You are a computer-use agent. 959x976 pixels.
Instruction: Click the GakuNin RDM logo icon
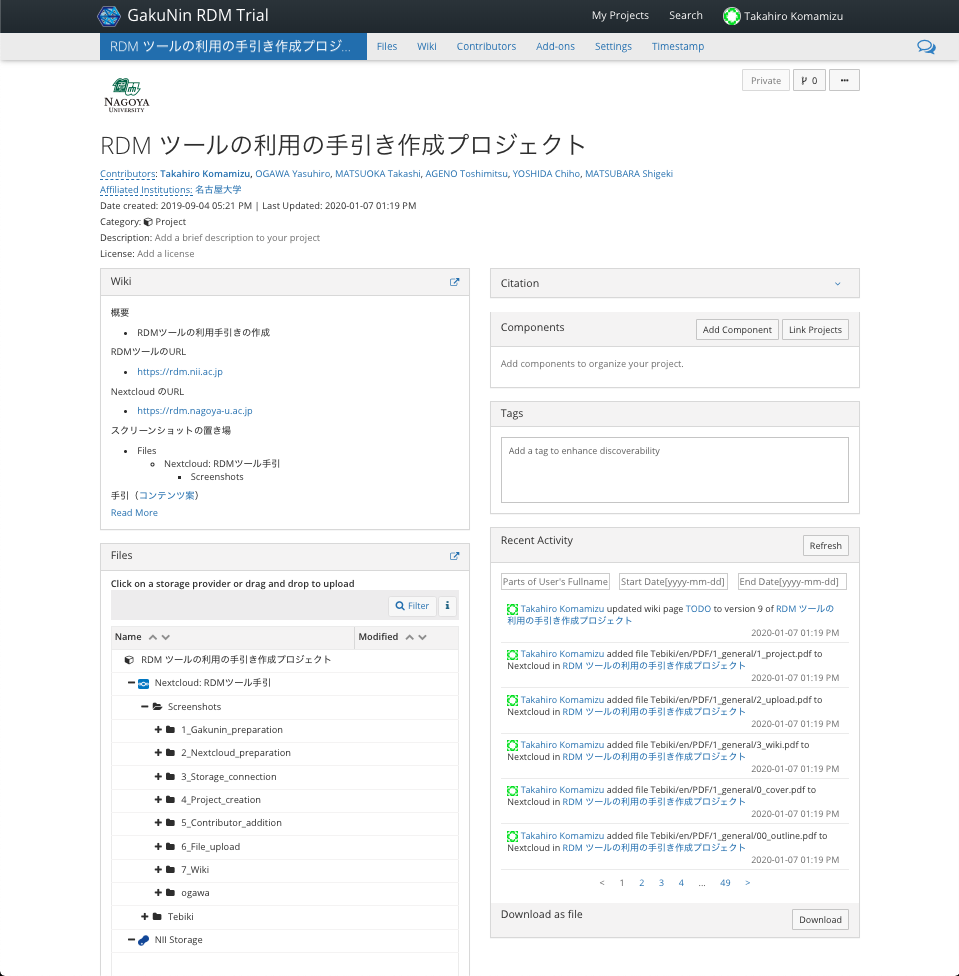(109, 16)
